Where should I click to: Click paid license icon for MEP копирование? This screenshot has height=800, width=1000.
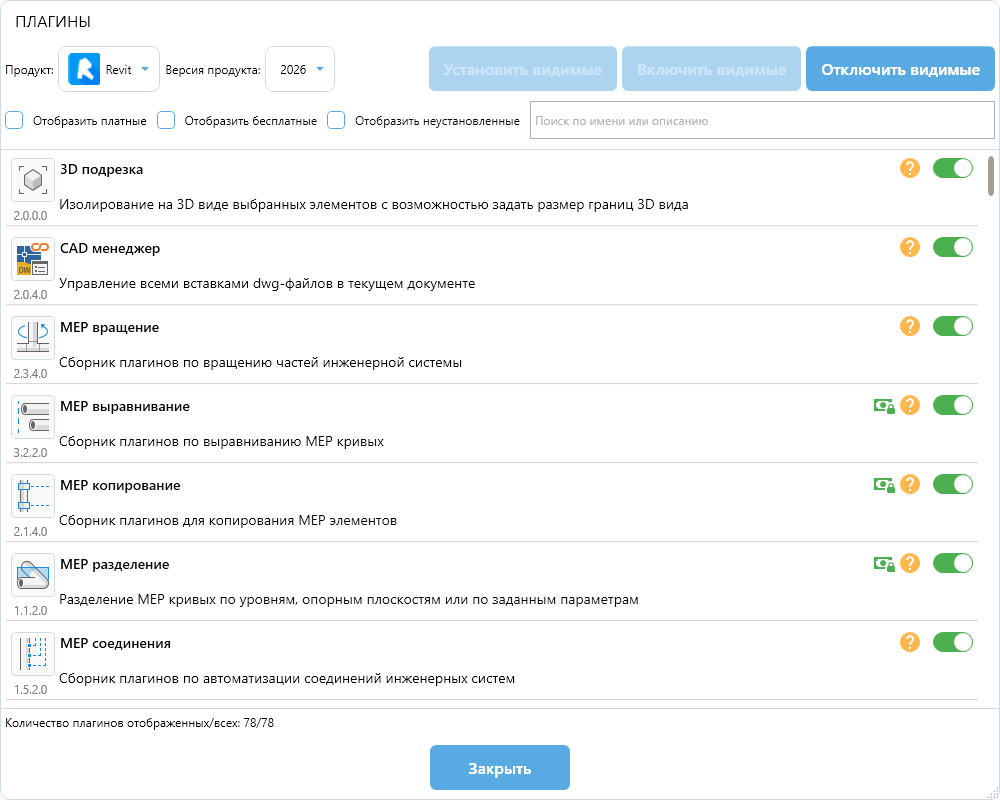883,484
